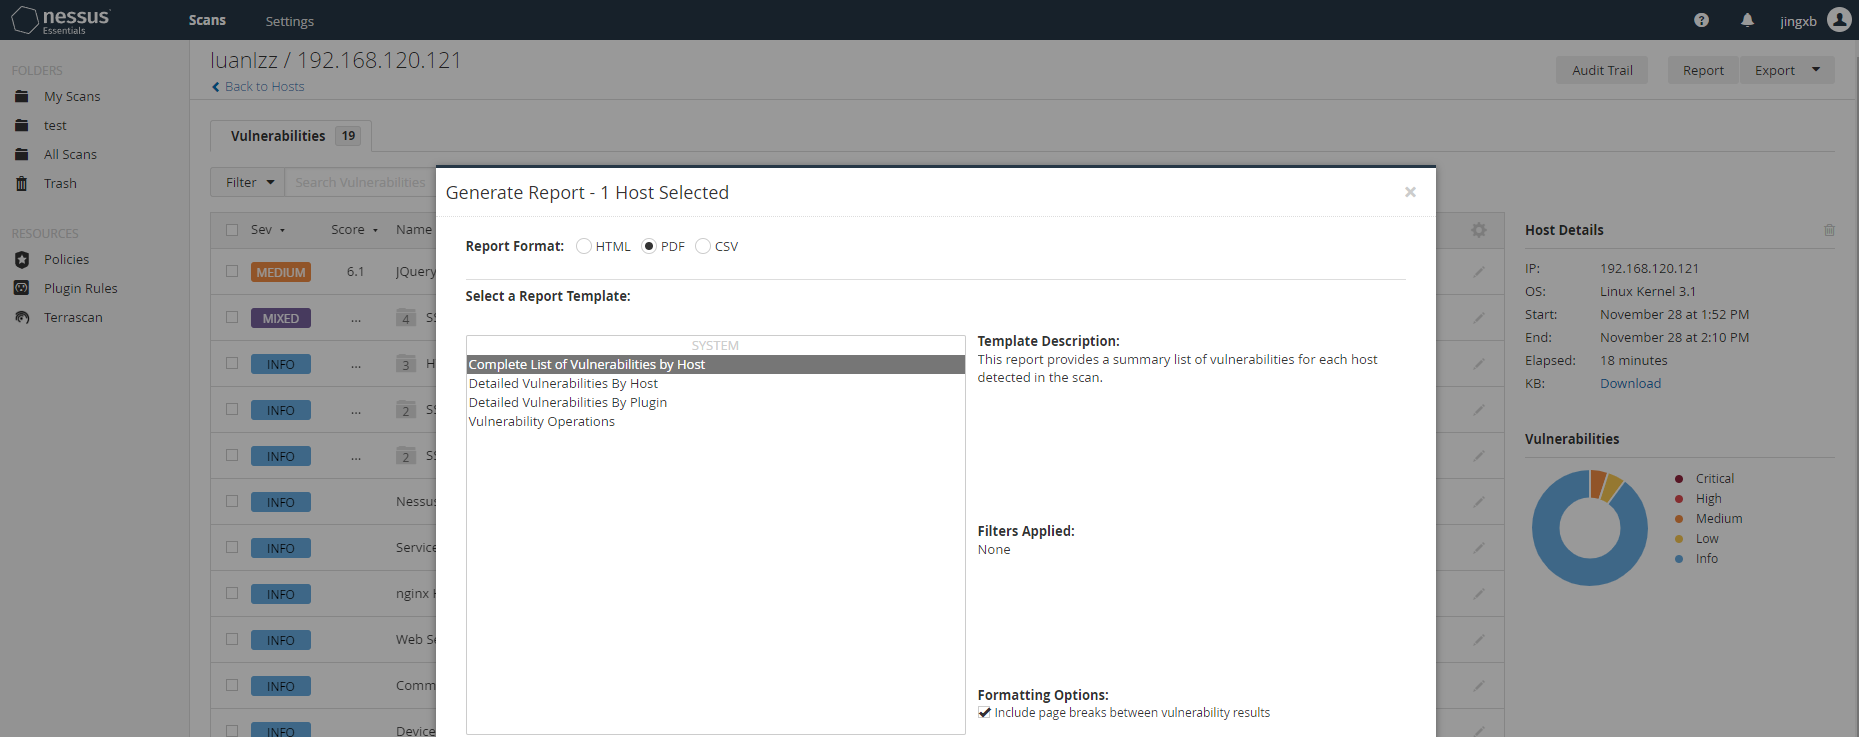Viewport: 1859px width, 737px height.
Task: Close the Generate Report dialog
Action: pyautogui.click(x=1410, y=192)
